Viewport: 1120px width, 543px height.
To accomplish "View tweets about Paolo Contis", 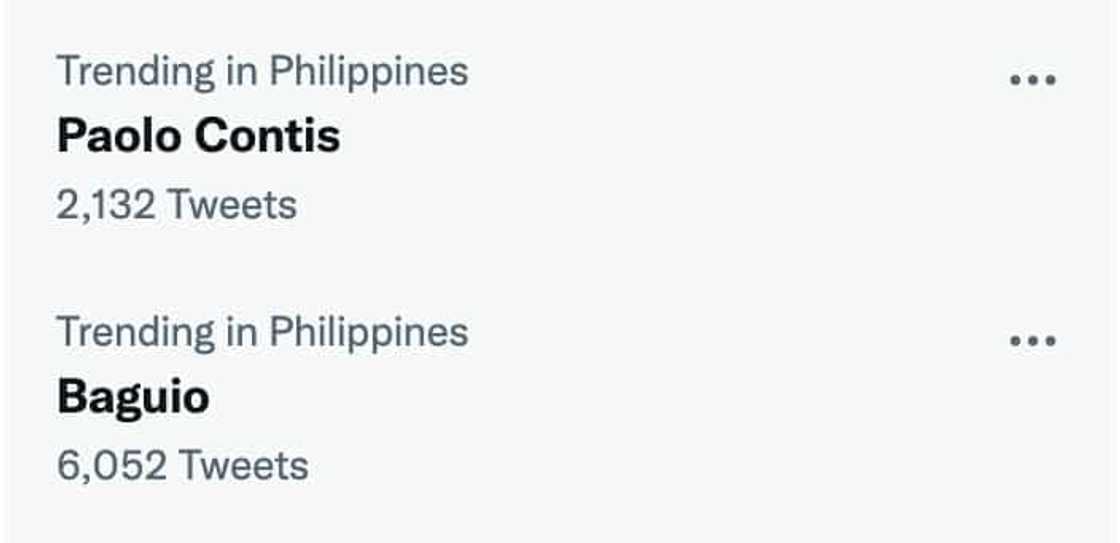I will 198,136.
